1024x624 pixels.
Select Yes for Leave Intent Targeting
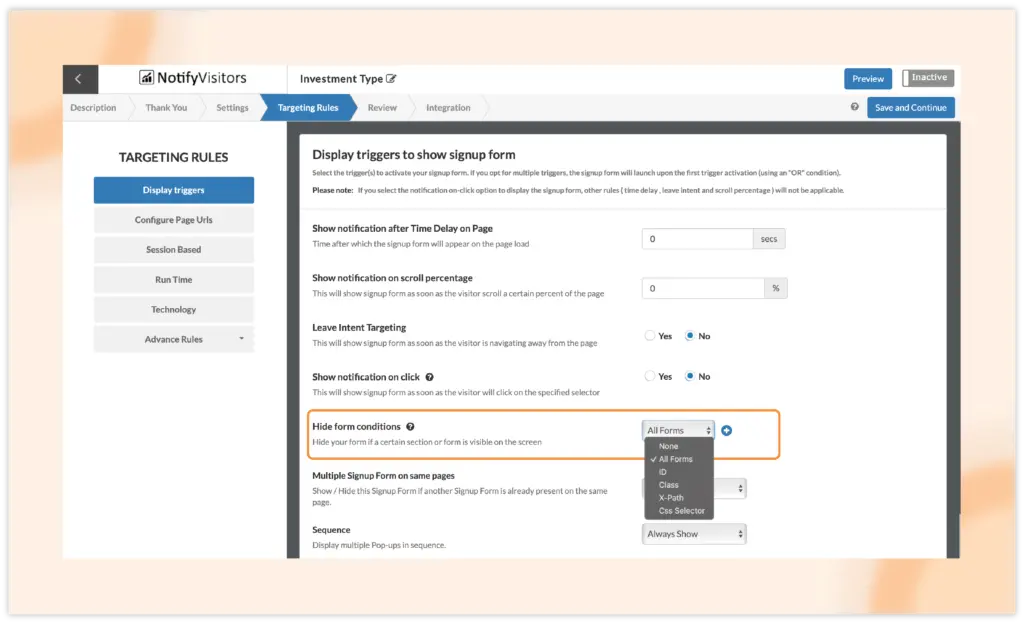650,336
